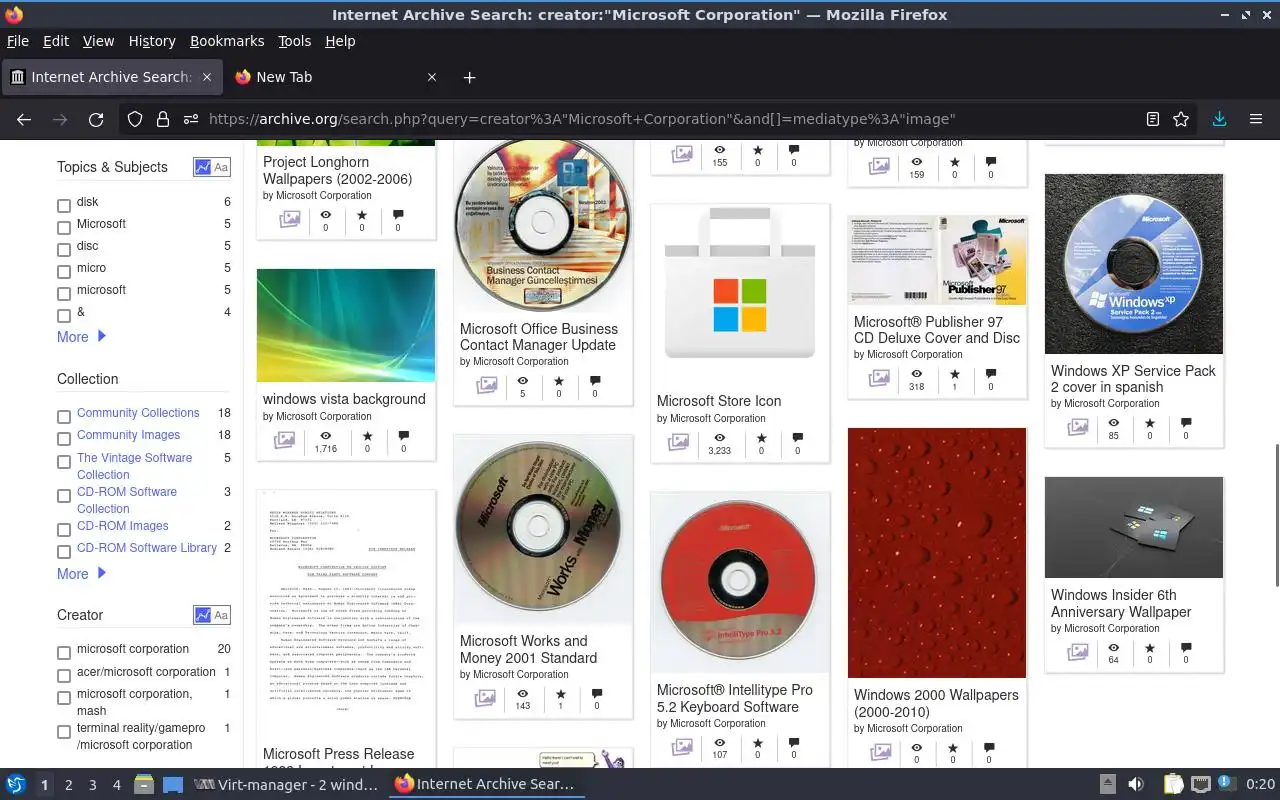
Task: Open the History menu
Action: 152,41
